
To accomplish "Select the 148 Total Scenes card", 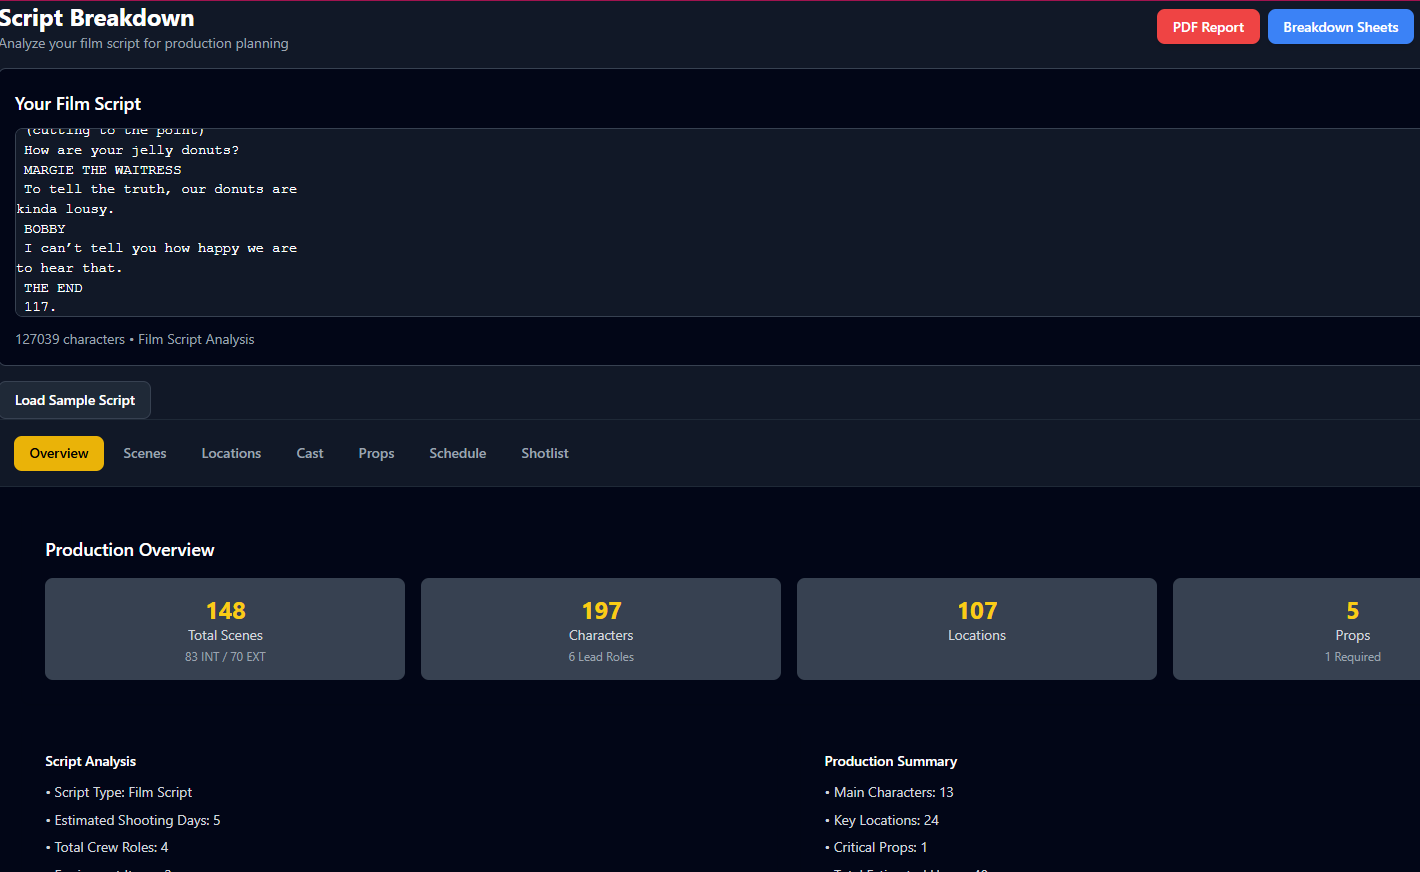I will 225,629.
